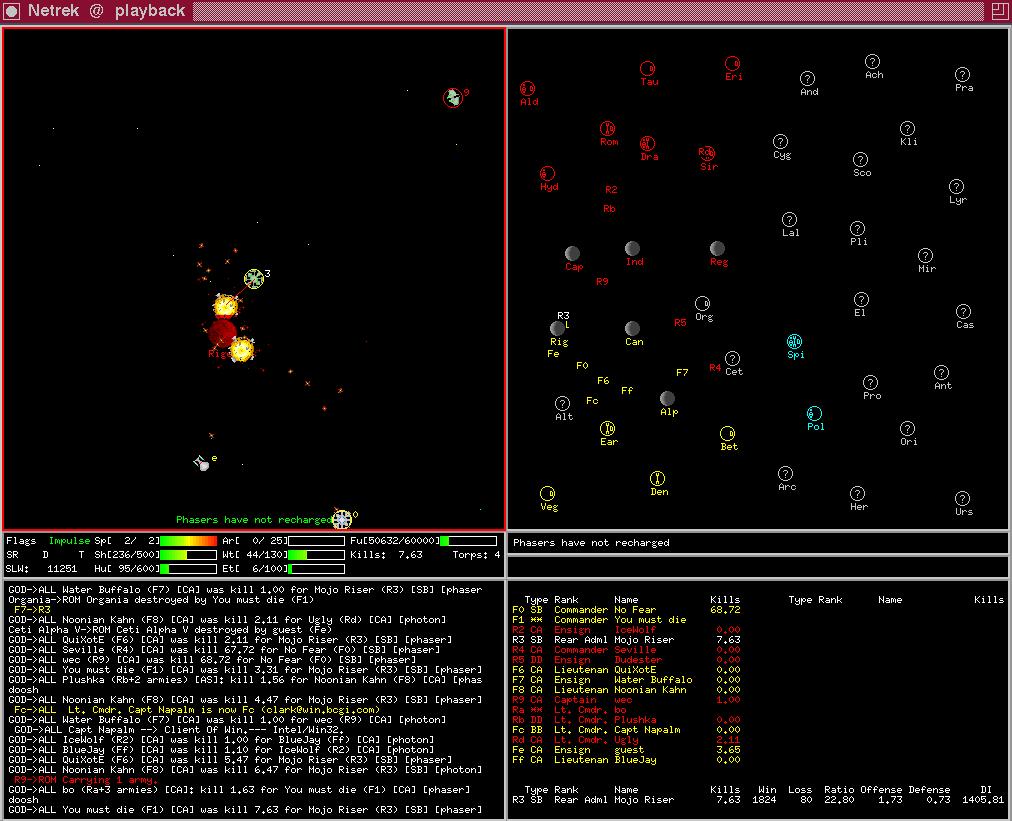Select the Tau planet on galactic map
Image resolution: width=1012 pixels, height=821 pixels.
point(647,68)
